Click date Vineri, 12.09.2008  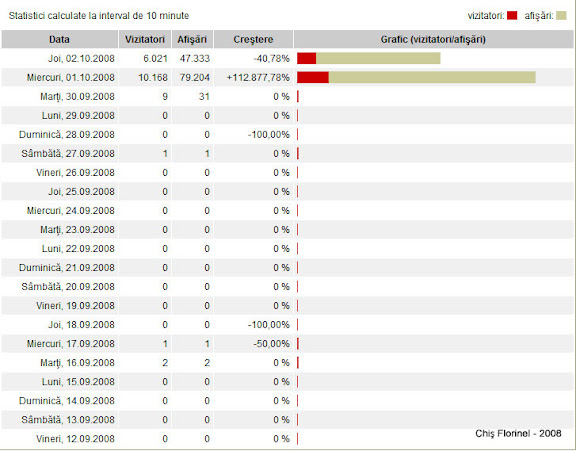(75, 439)
